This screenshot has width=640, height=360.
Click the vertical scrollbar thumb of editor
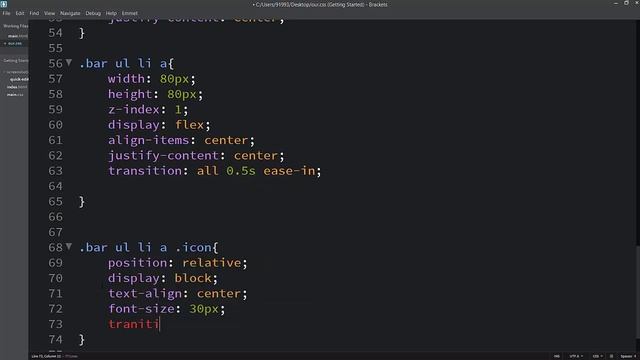(638, 292)
